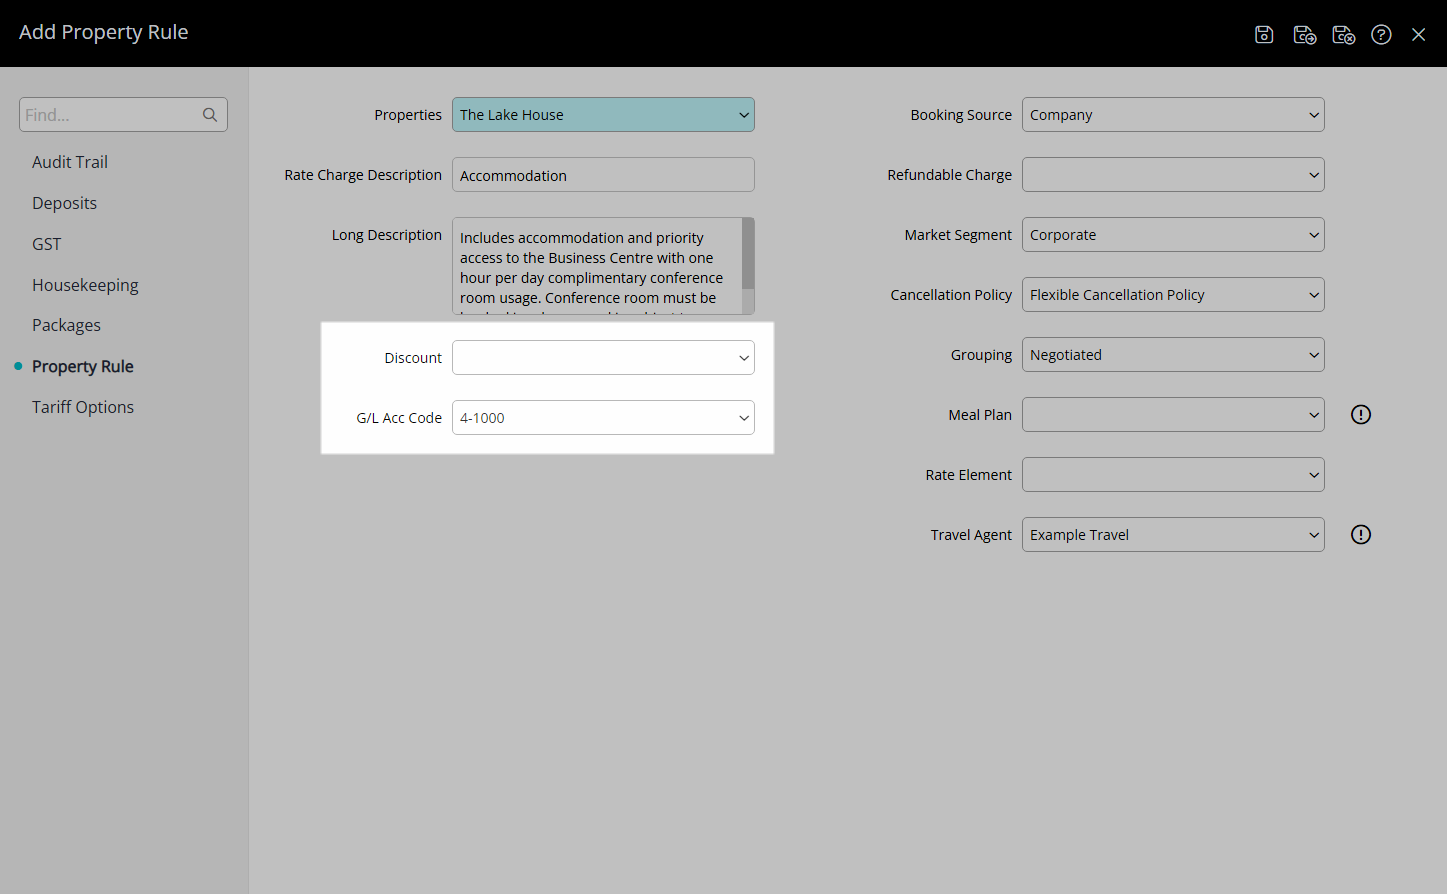Viewport: 1447px width, 894px height.
Task: Click inside the Long Description text area
Action: click(x=597, y=266)
